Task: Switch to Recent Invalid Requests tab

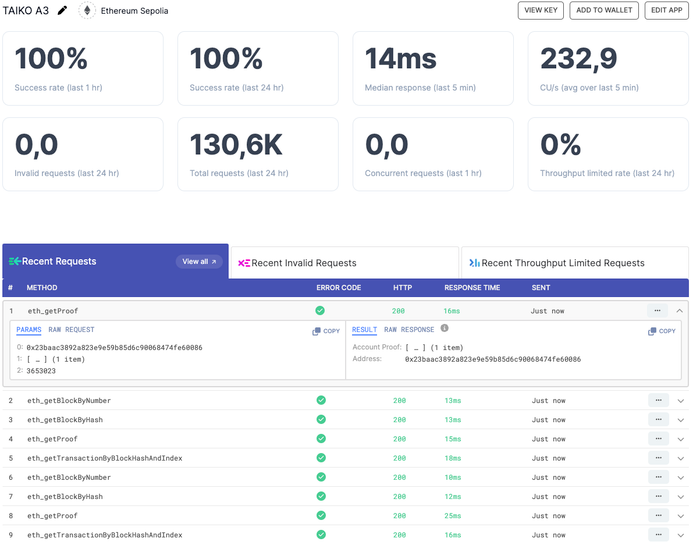Action: 345,263
